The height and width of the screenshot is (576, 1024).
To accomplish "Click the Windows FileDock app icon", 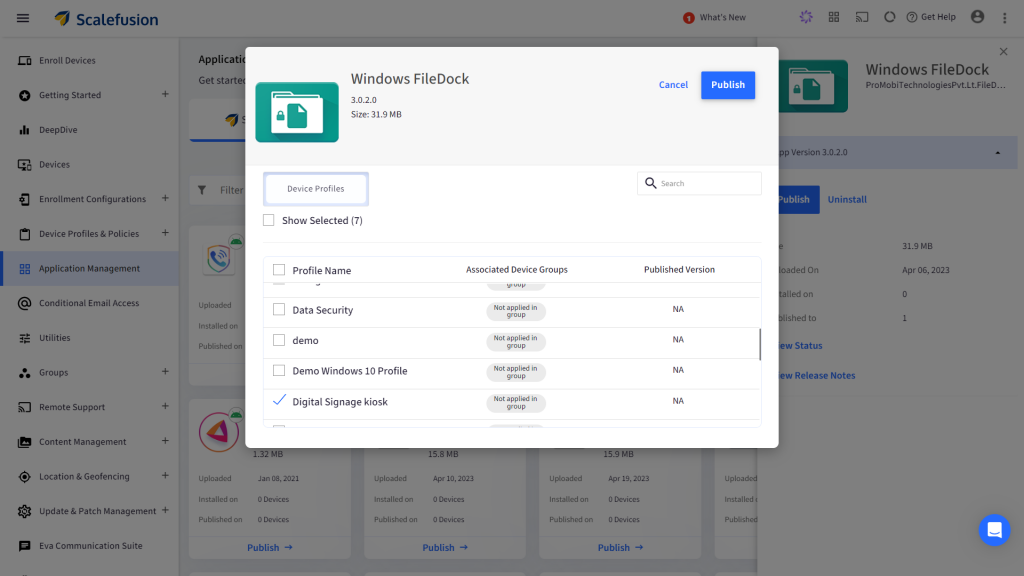I will point(297,112).
